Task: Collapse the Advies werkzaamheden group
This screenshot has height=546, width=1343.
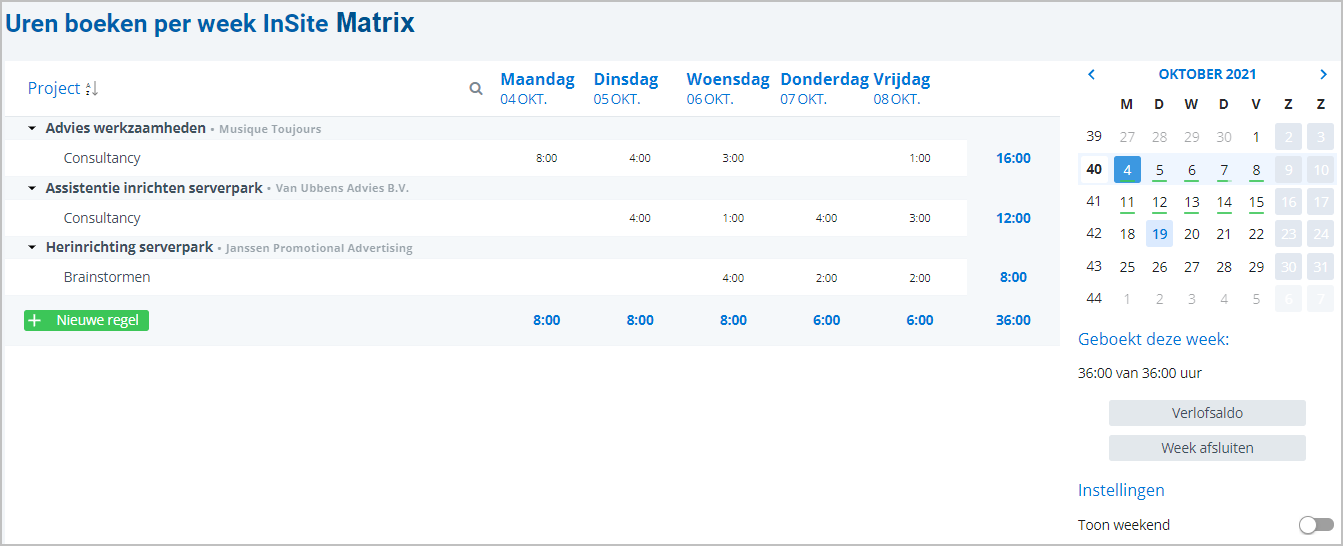Action: 32,129
